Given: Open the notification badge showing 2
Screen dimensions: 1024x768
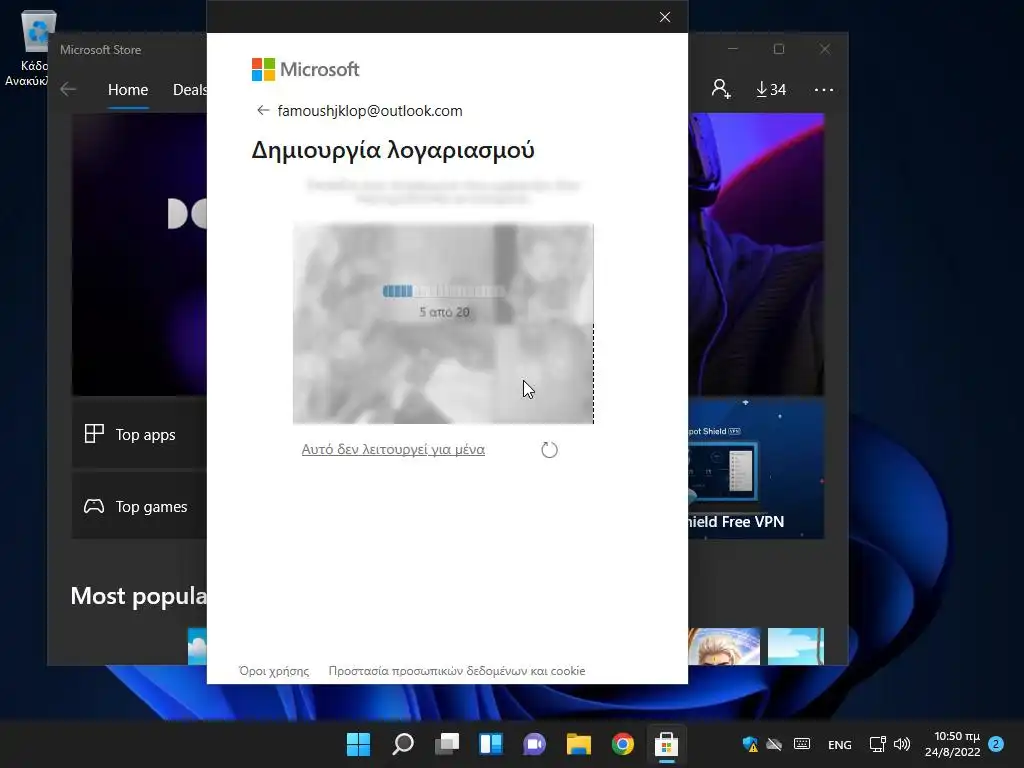Looking at the screenshot, I should click(996, 744).
